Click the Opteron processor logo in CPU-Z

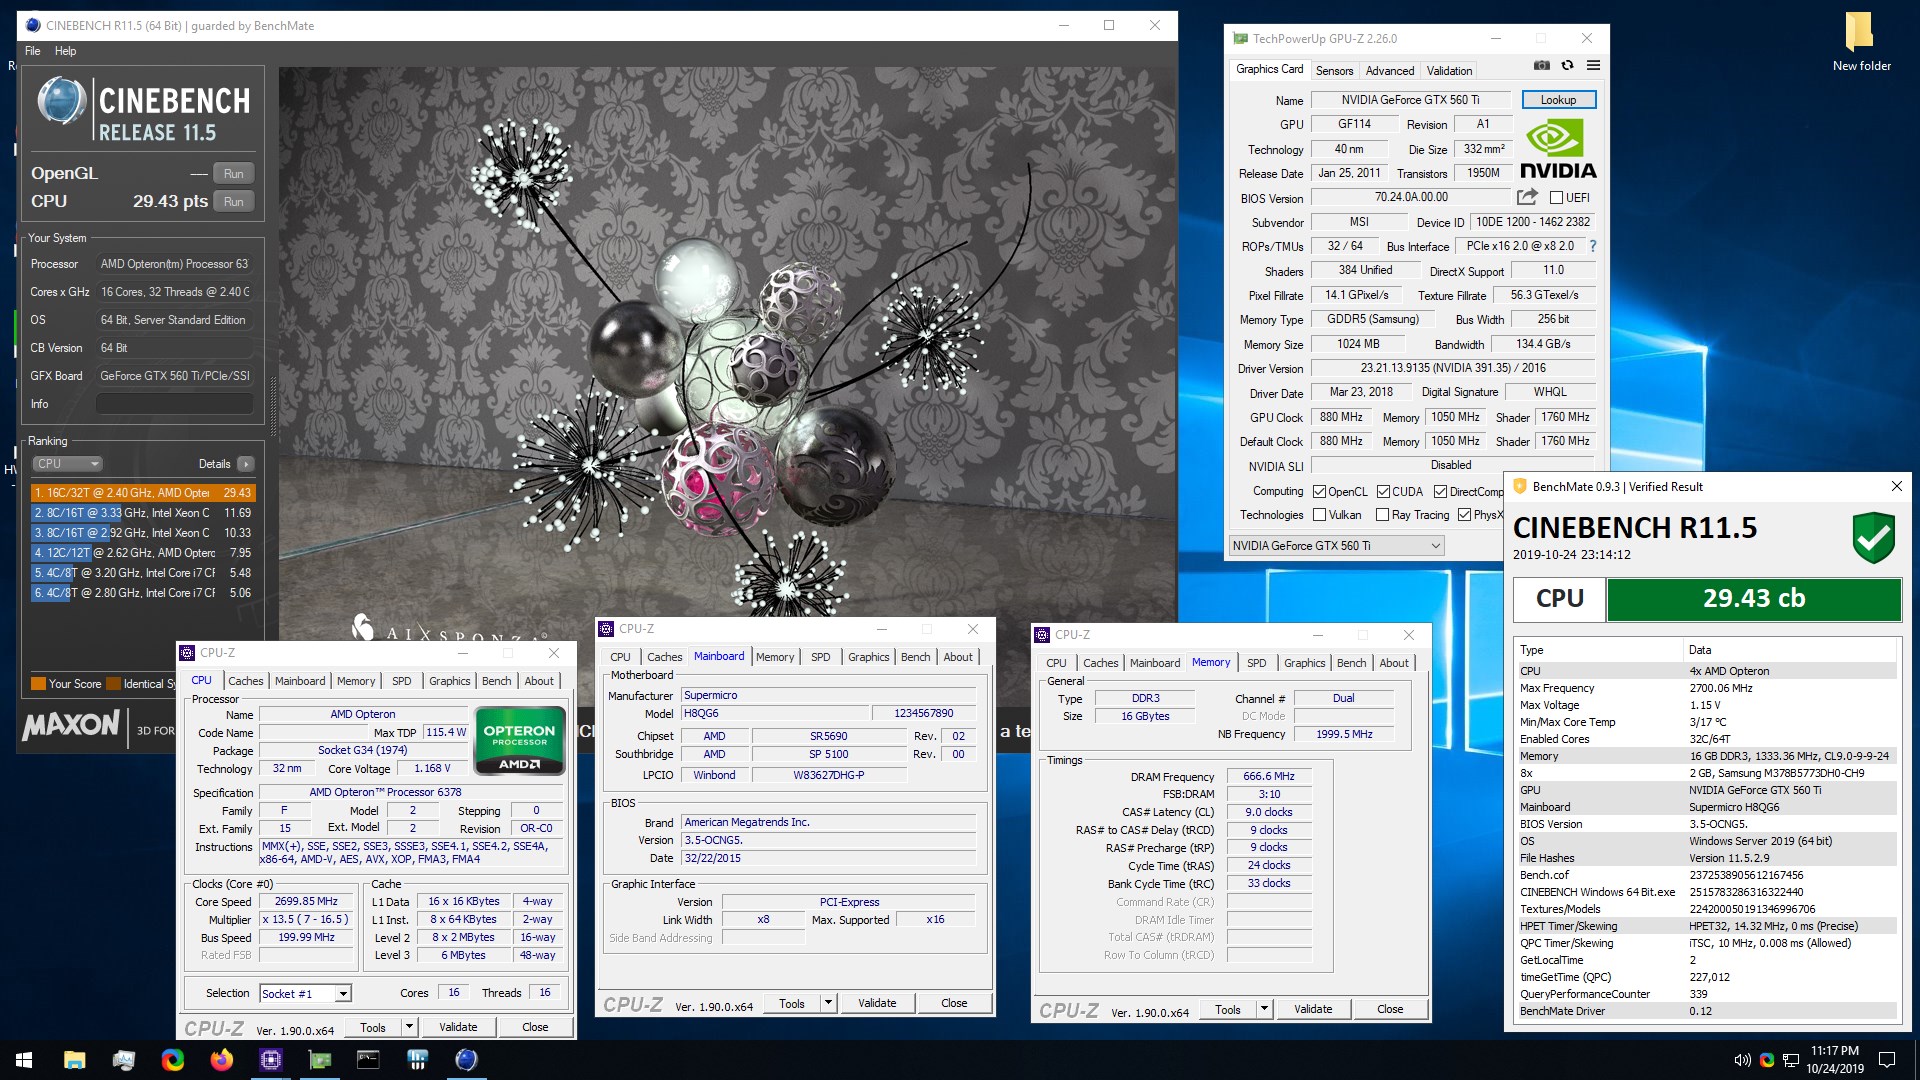coord(520,741)
